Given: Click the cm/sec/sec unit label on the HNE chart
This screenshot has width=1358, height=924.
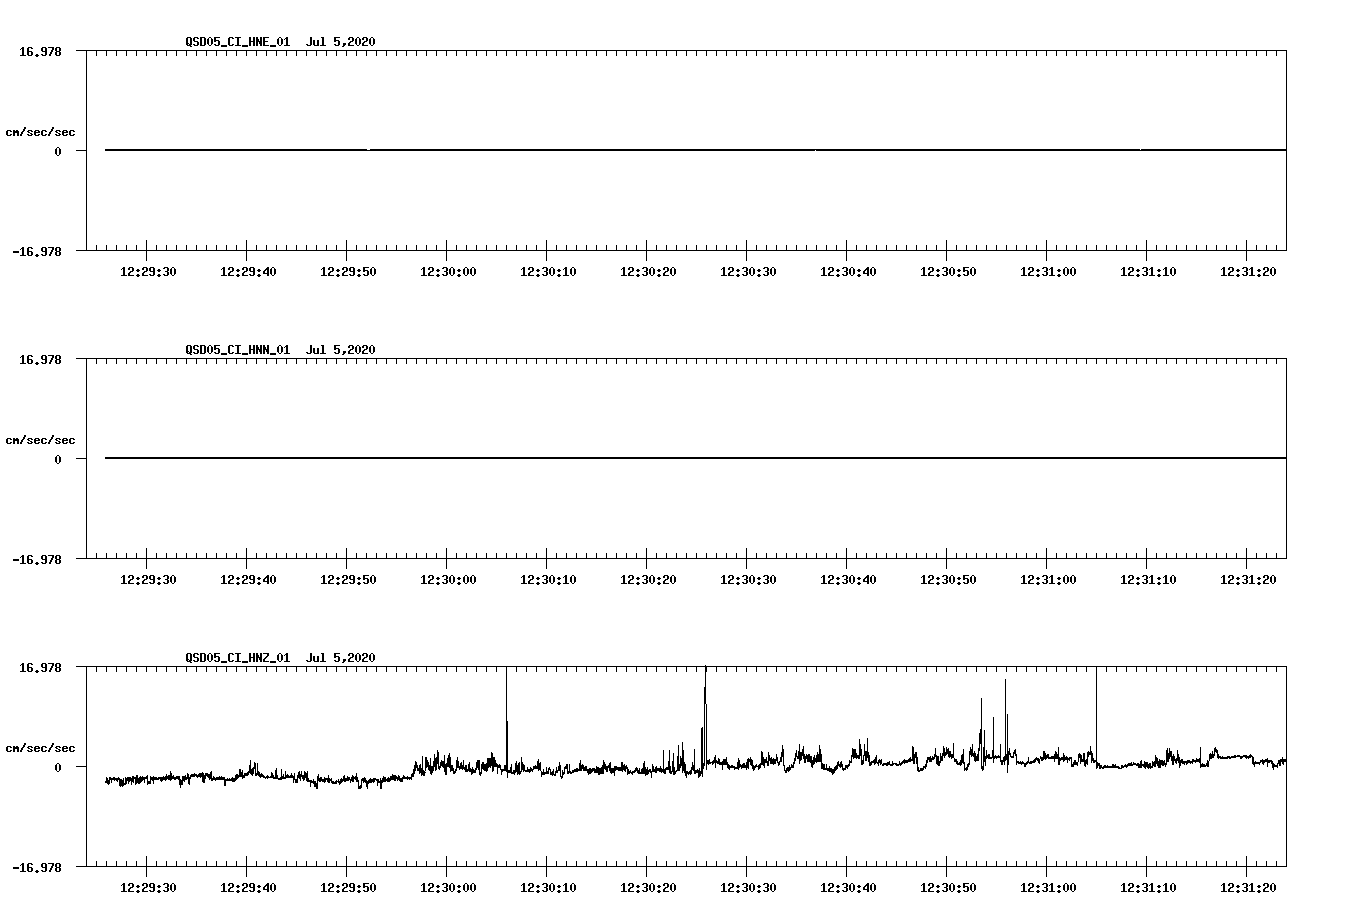Looking at the screenshot, I should point(40,132).
